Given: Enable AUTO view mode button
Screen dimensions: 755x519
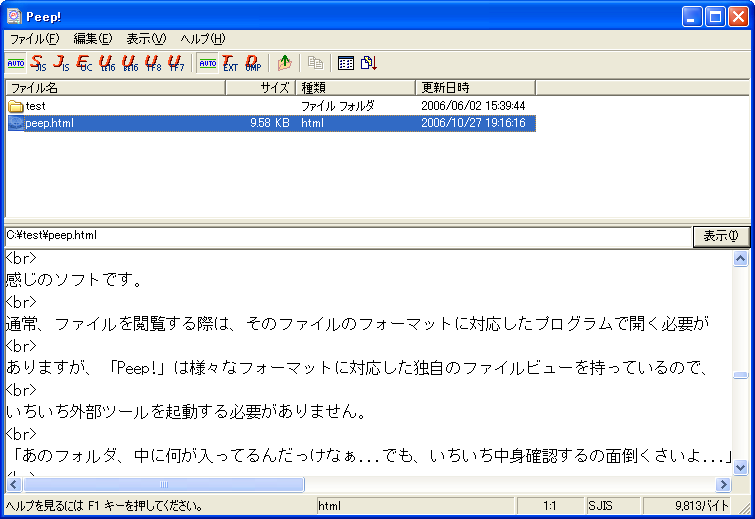Looking at the screenshot, I should [208, 63].
